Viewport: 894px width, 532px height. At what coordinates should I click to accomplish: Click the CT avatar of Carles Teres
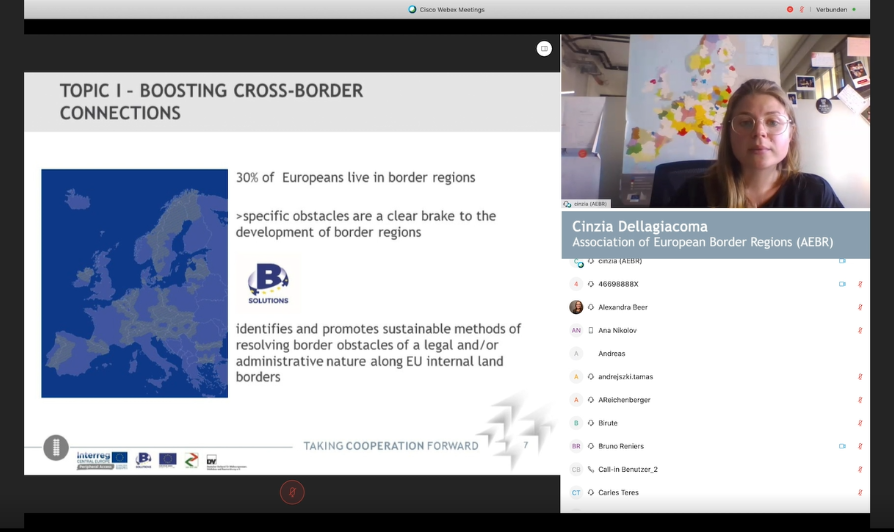(x=576, y=493)
